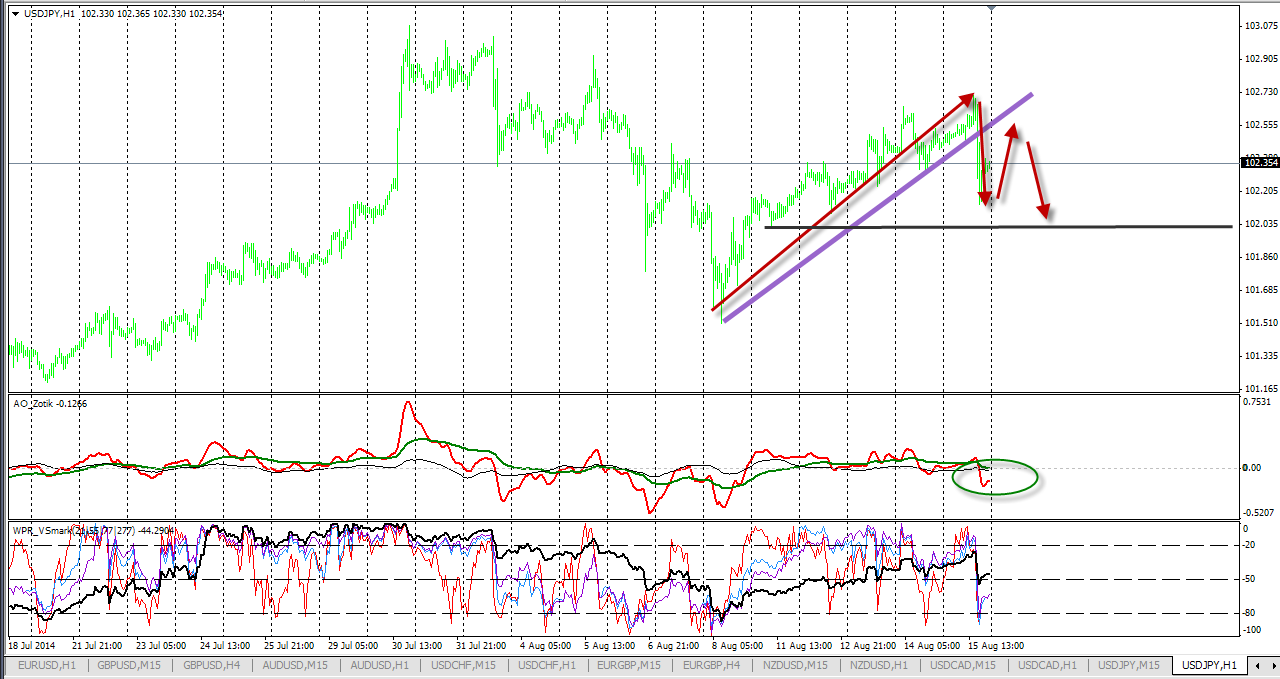Viewport: 1280px width, 679px height.
Task: Go to the AUDUSD,H1 chart tab
Action: (378, 665)
